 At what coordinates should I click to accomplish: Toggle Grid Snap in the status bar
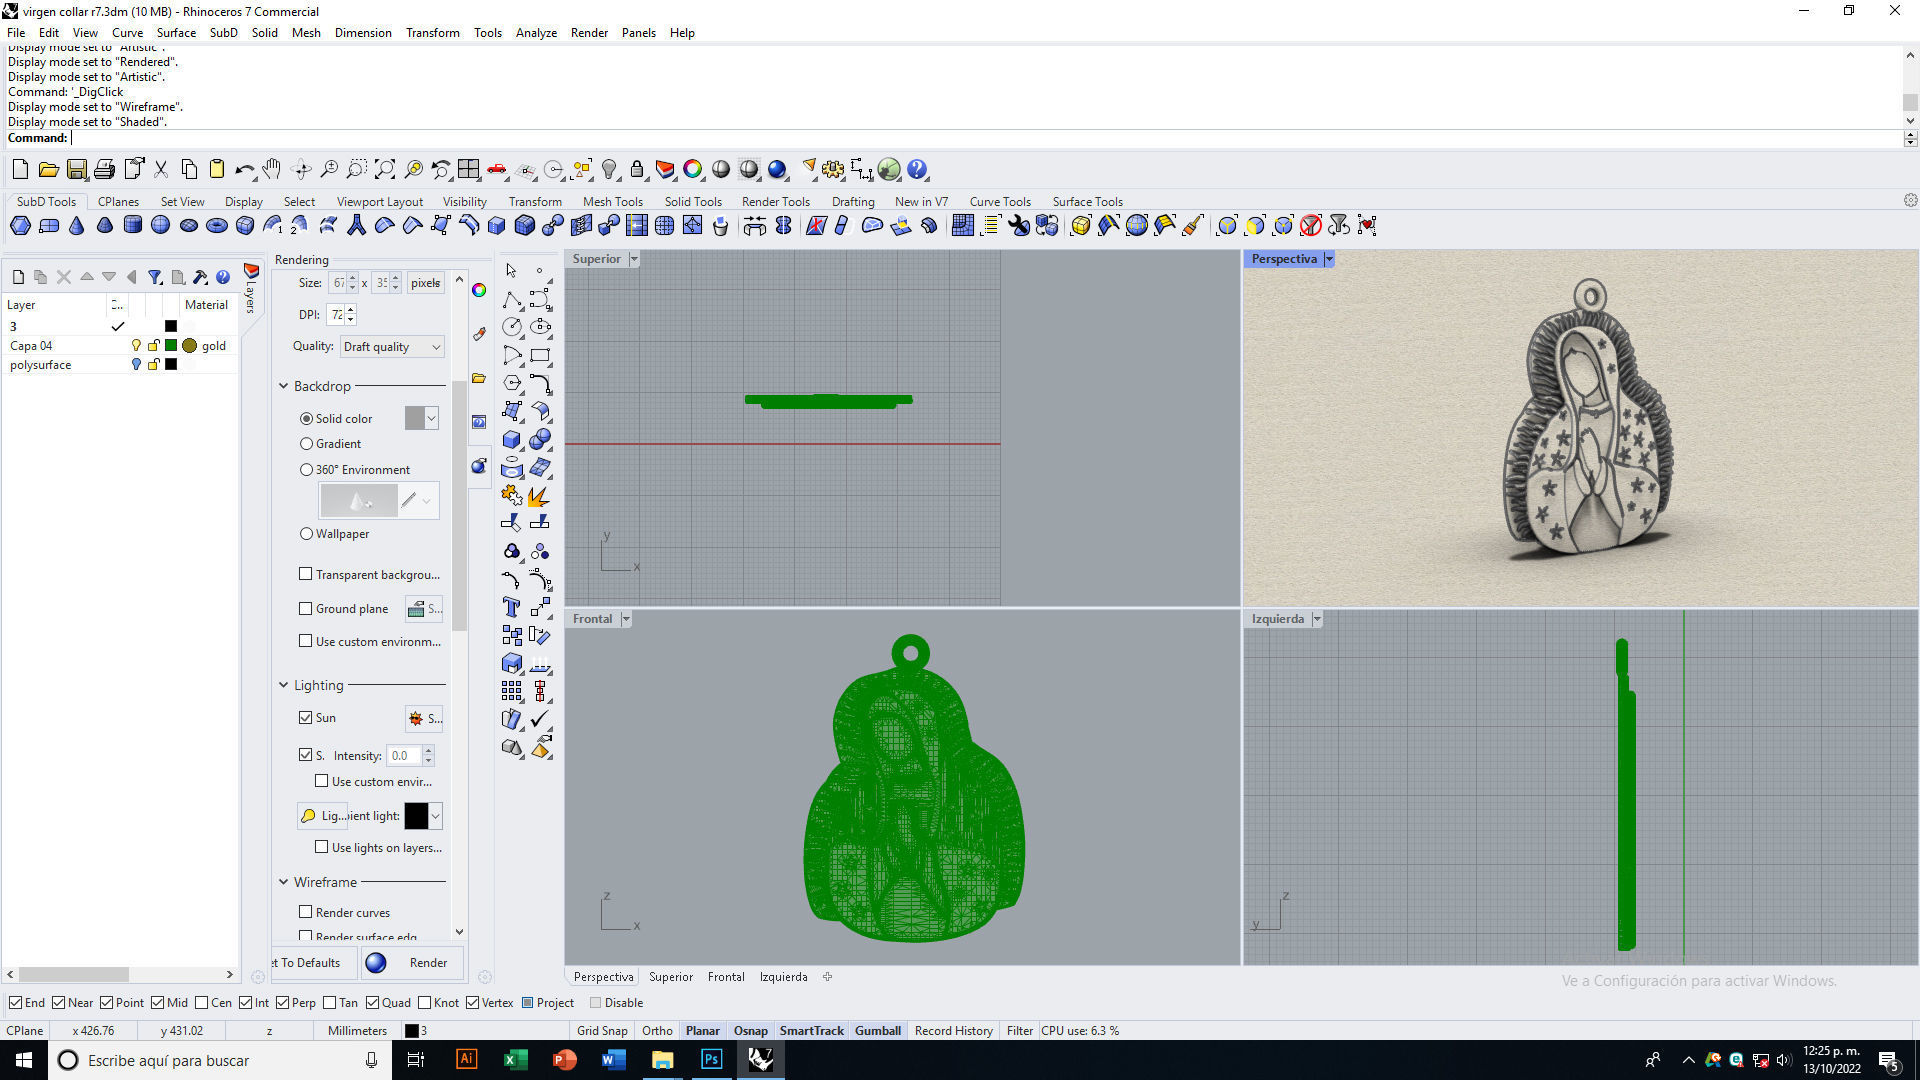pos(602,1030)
